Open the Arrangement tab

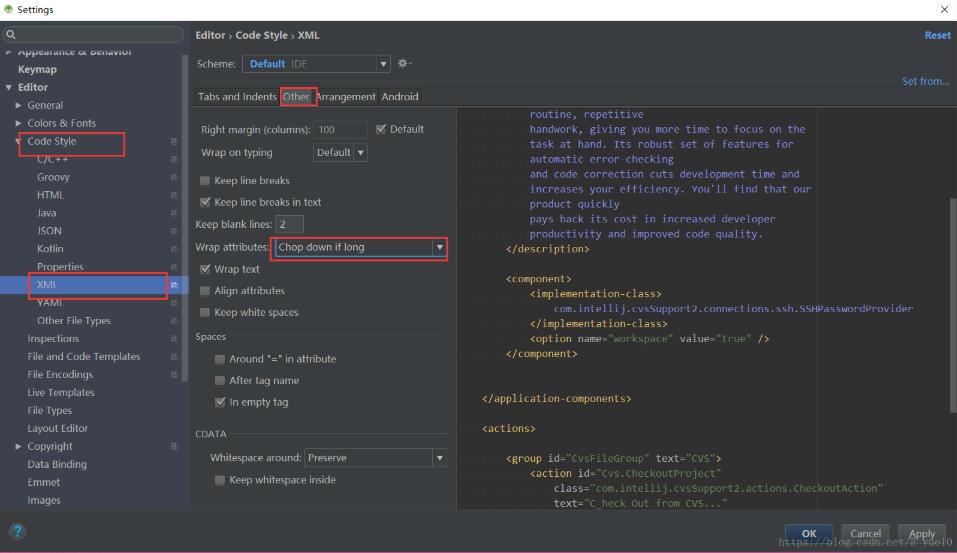click(345, 97)
